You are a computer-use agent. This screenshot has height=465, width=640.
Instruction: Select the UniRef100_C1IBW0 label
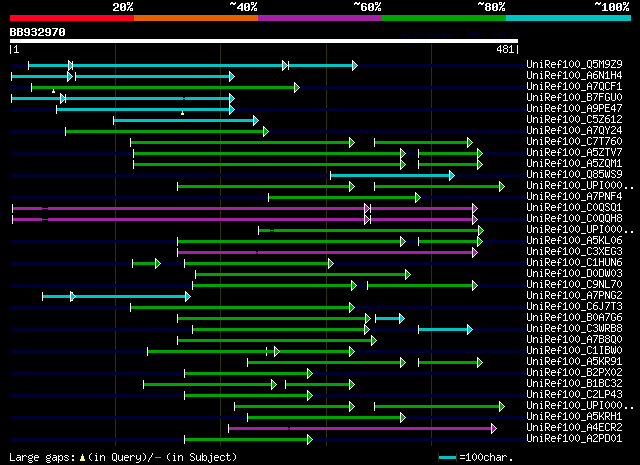point(574,351)
